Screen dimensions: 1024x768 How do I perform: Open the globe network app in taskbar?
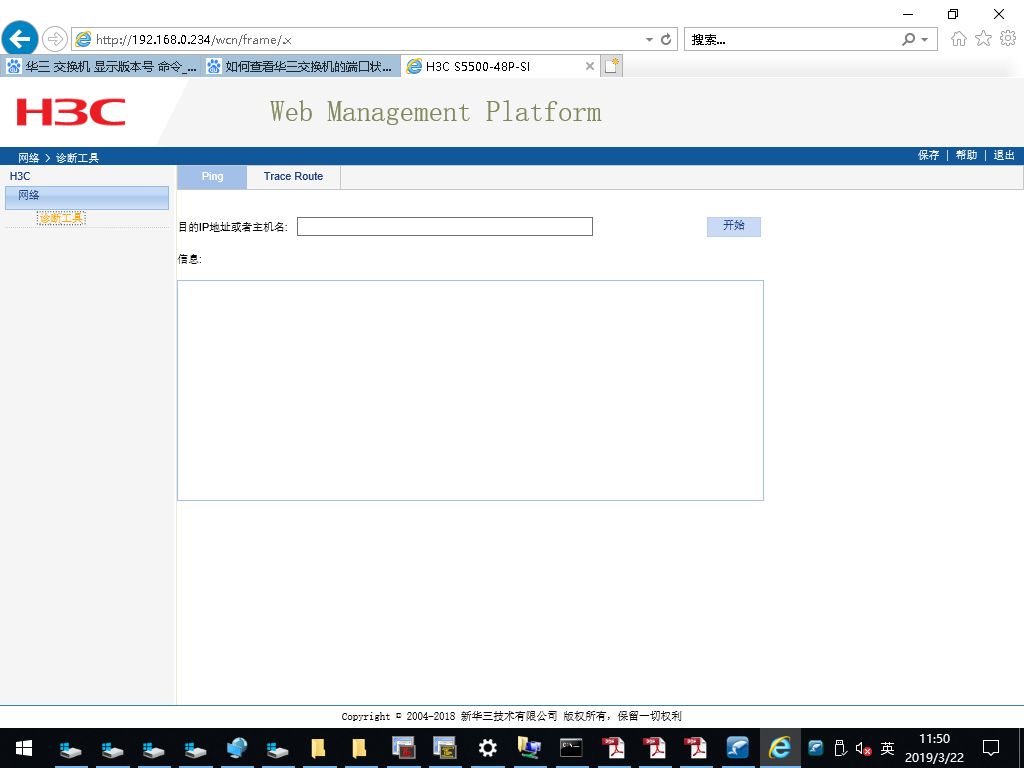237,748
